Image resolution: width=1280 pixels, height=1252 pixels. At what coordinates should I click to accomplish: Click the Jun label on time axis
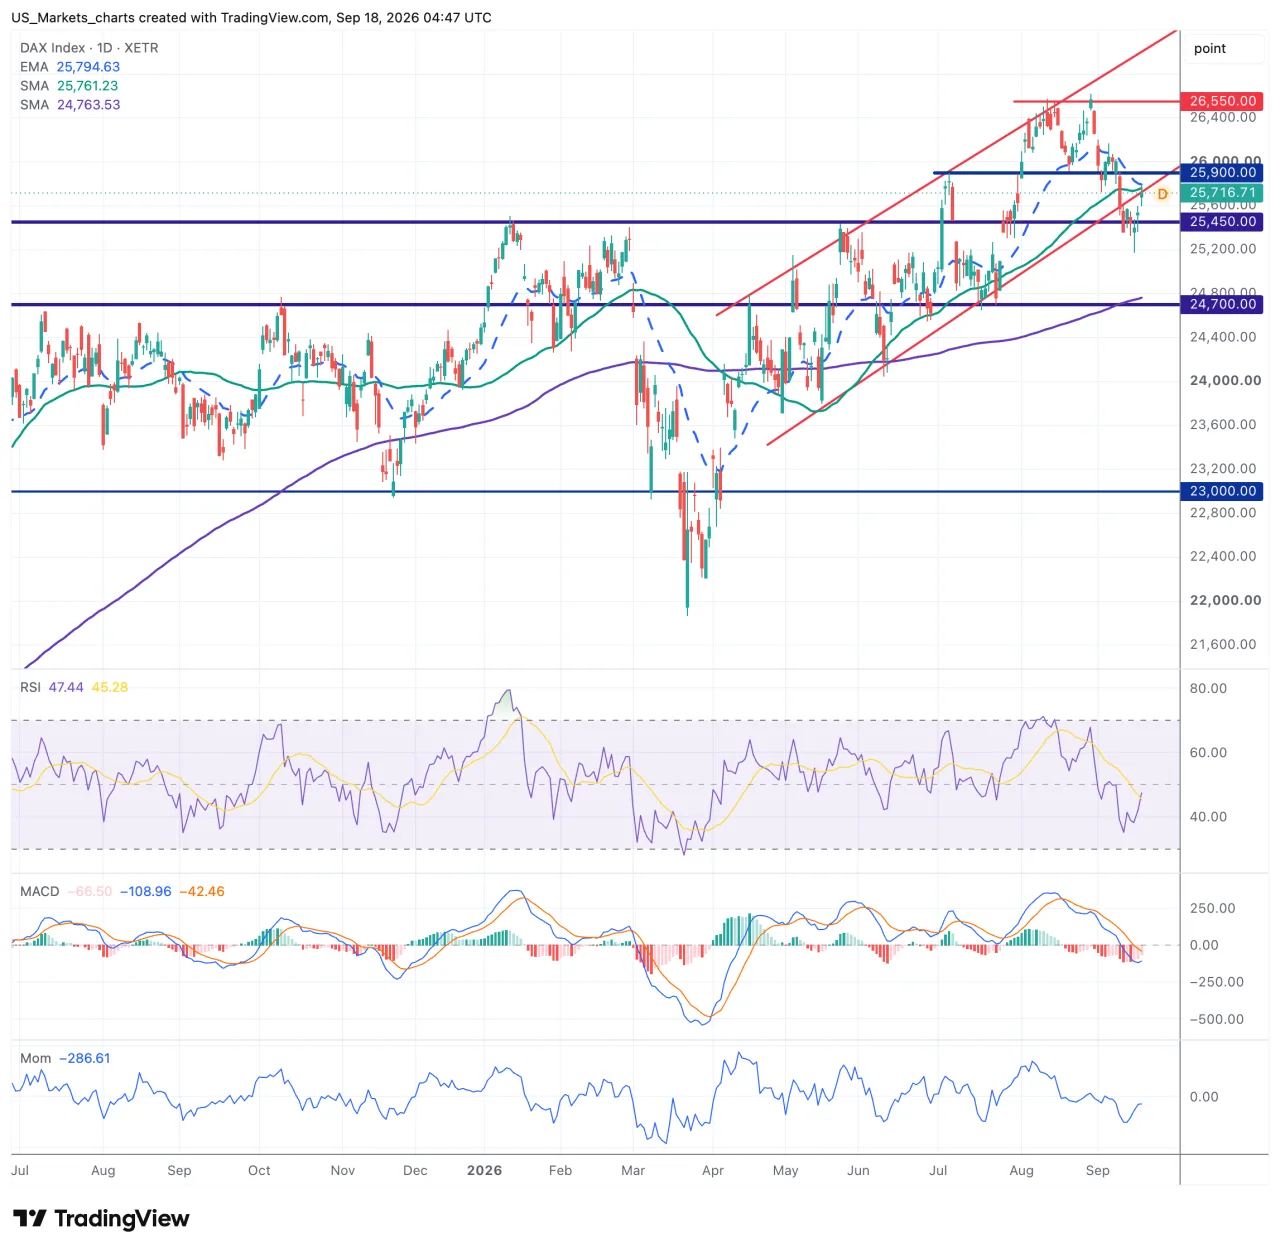(858, 1170)
